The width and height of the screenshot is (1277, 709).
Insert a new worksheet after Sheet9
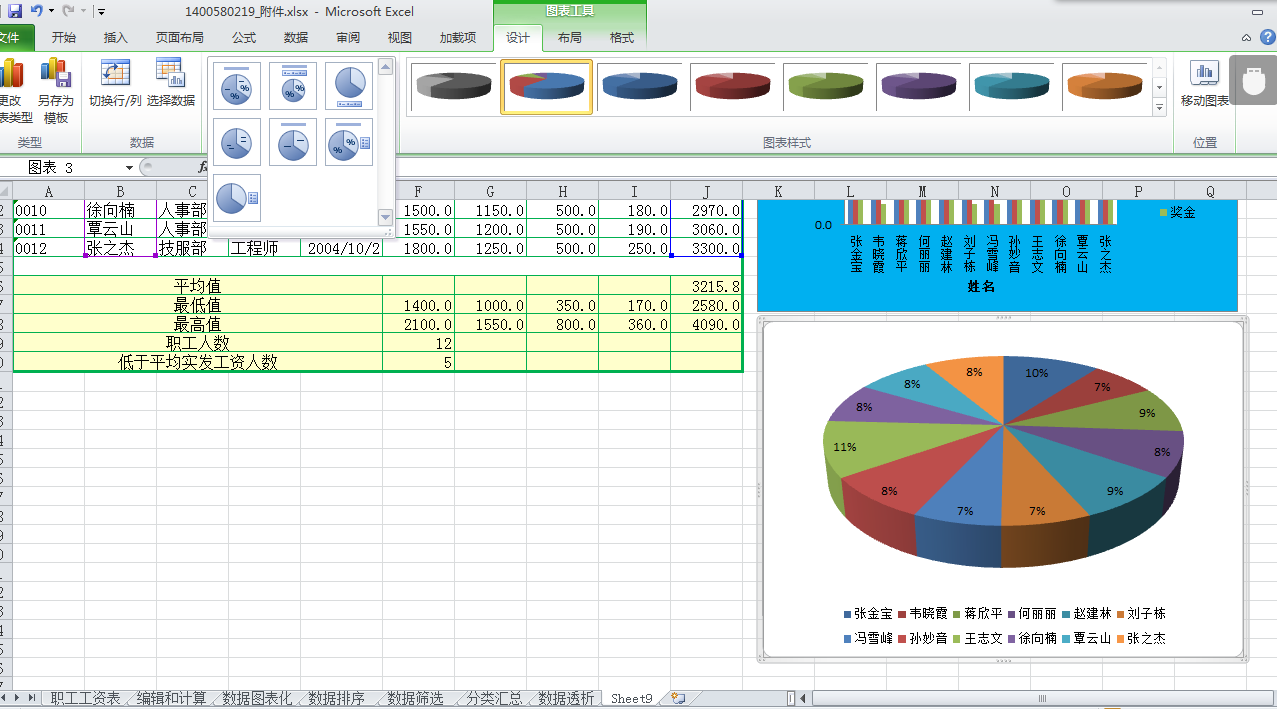tap(678, 698)
